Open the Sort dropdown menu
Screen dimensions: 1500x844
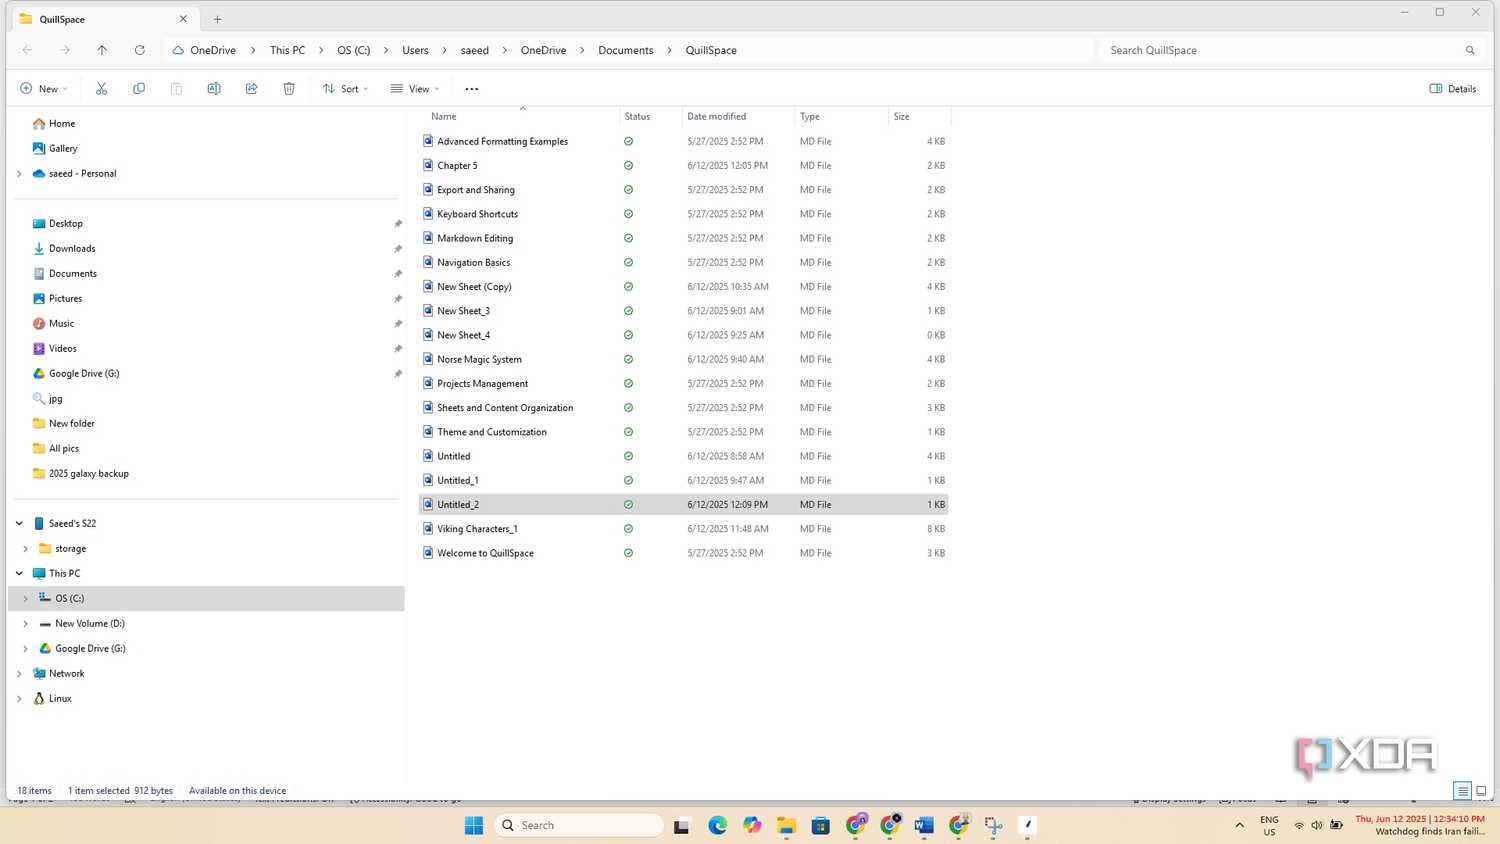click(x=346, y=89)
